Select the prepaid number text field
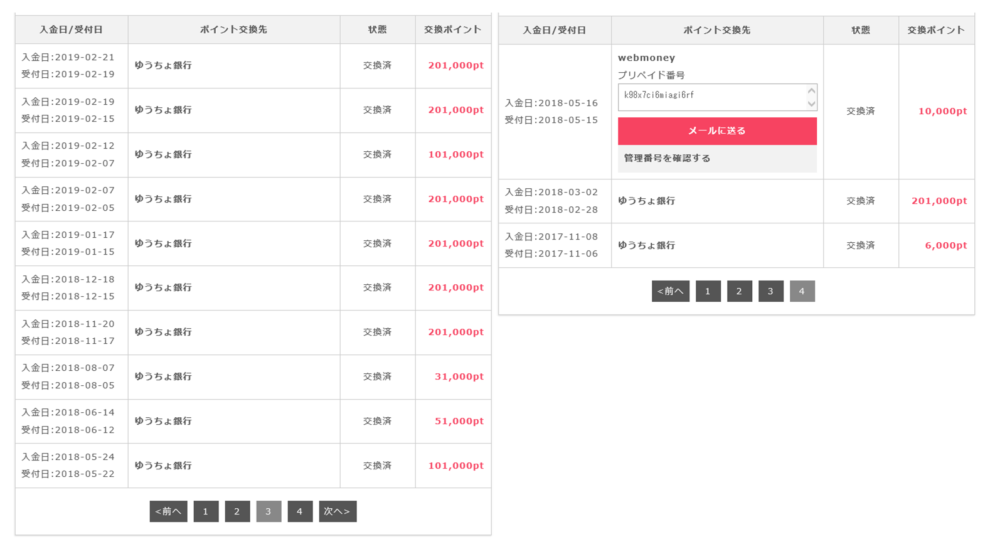 coord(717,97)
